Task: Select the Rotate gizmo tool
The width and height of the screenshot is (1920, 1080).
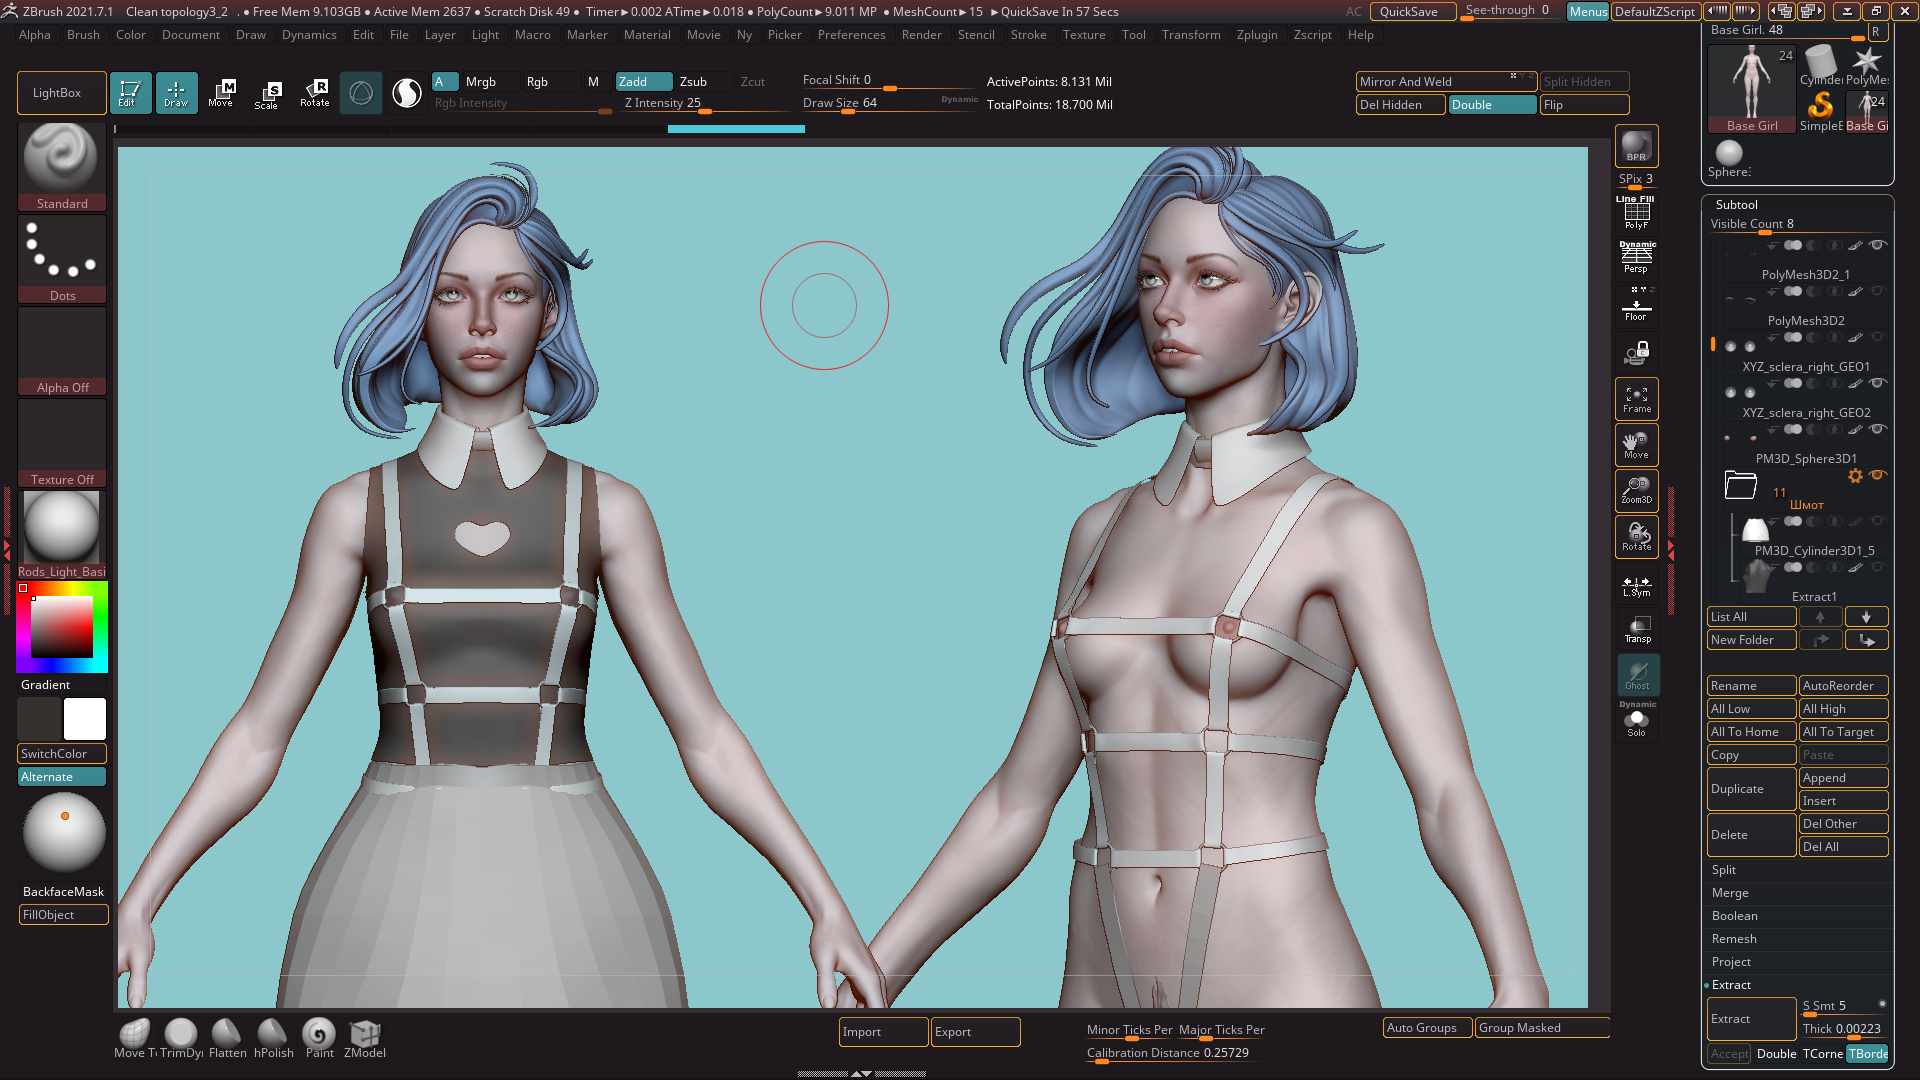Action: point(314,94)
